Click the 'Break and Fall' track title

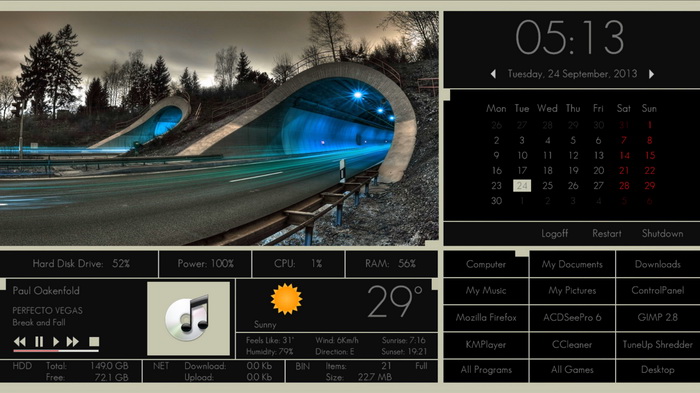(x=39, y=322)
